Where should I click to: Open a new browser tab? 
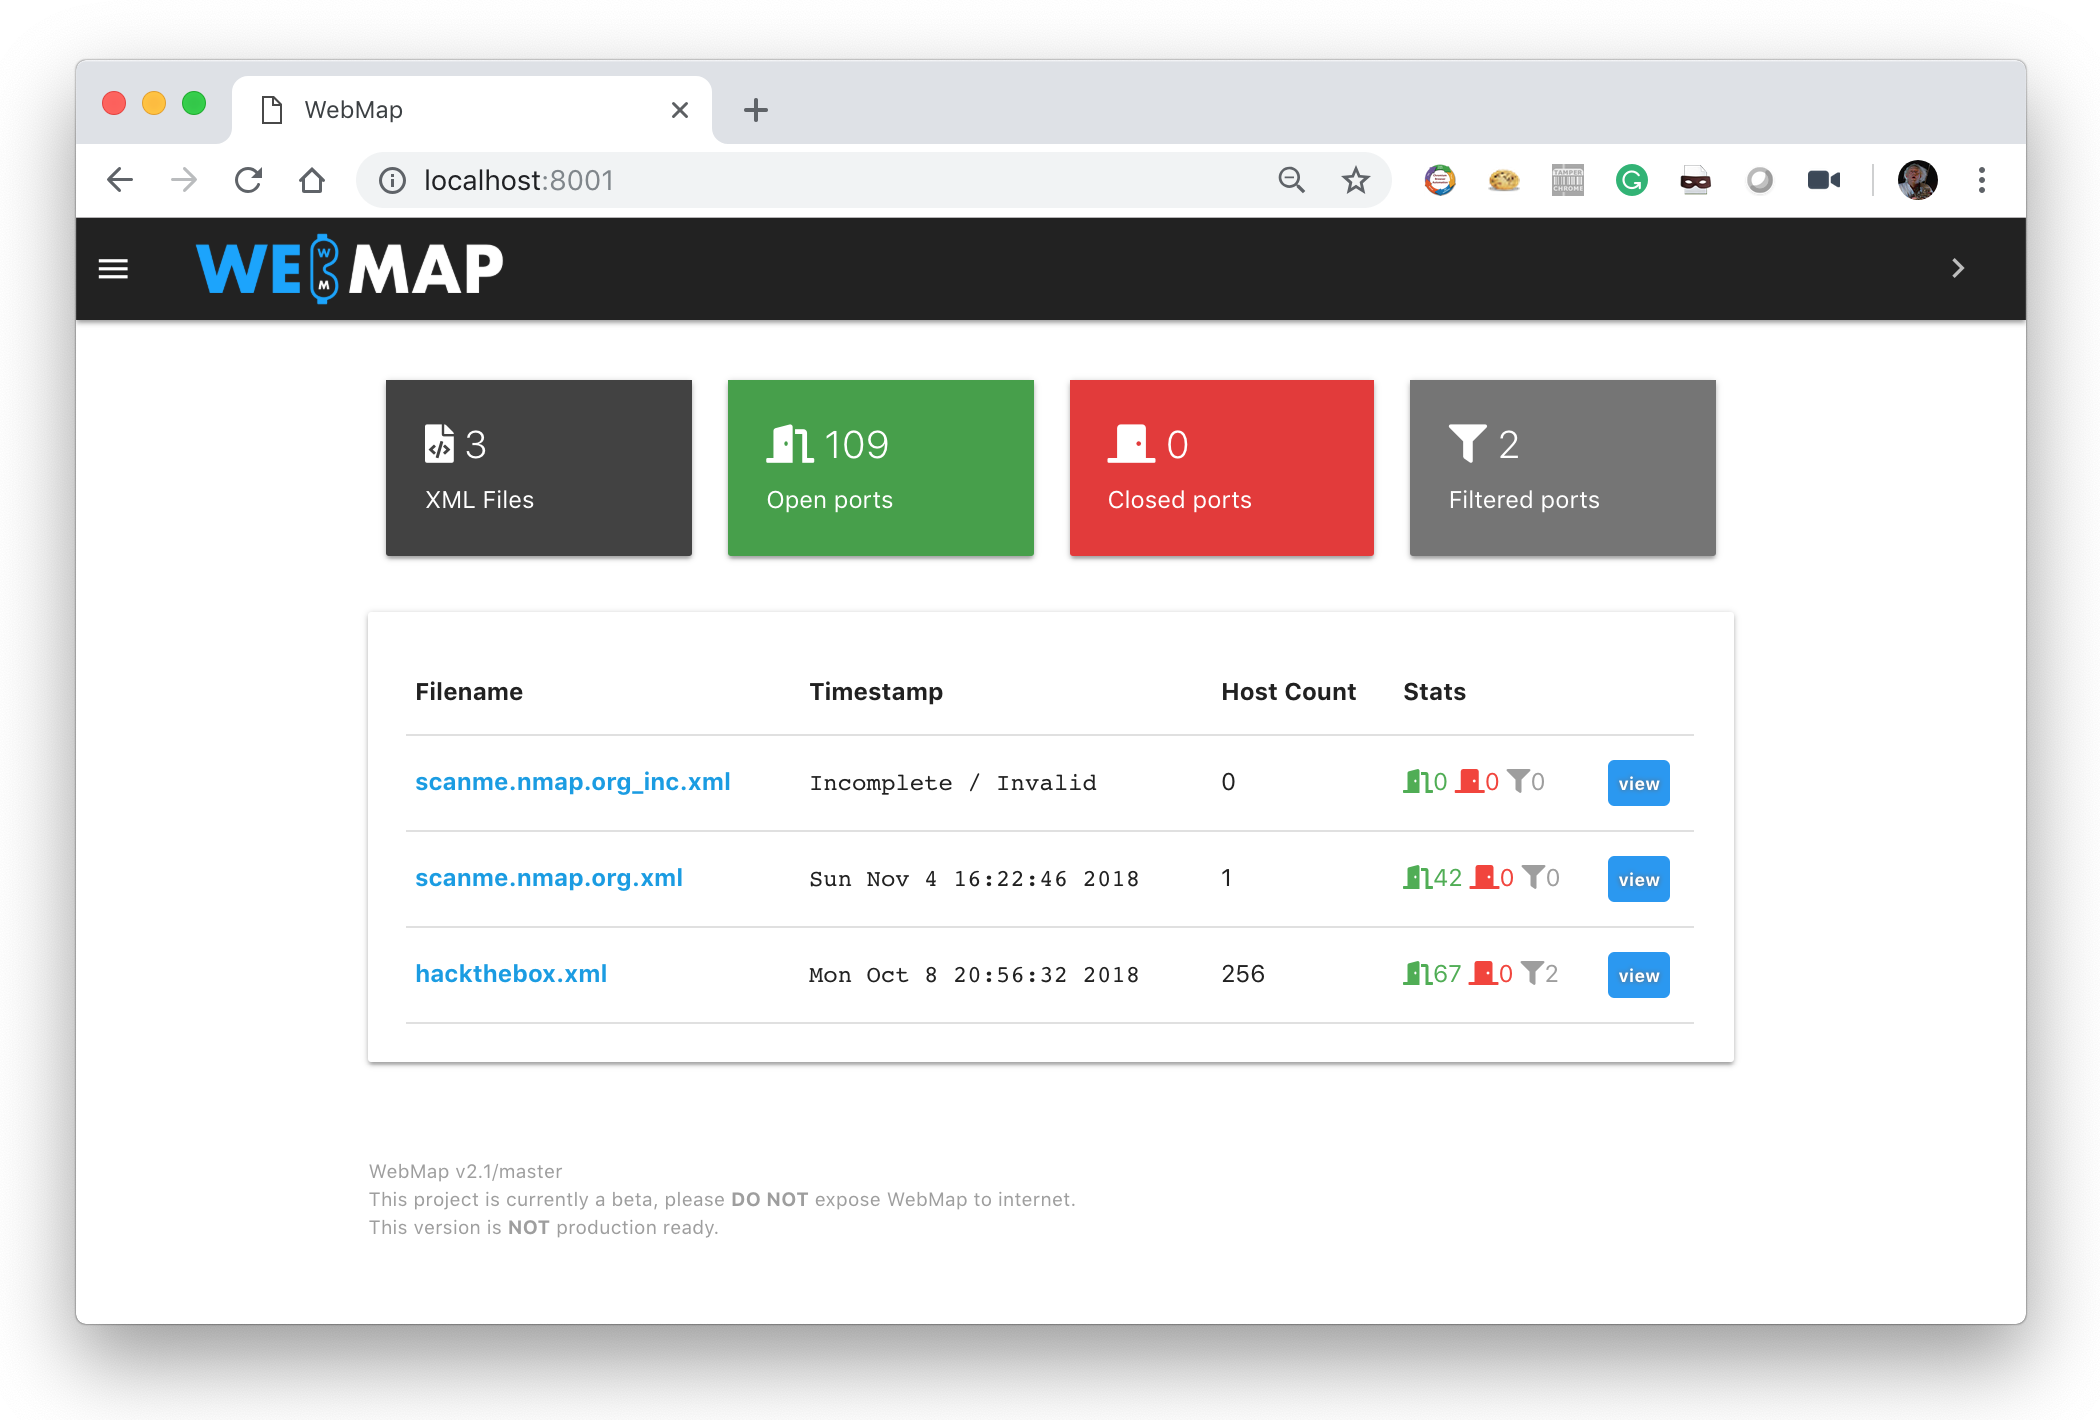pyautogui.click(x=756, y=110)
